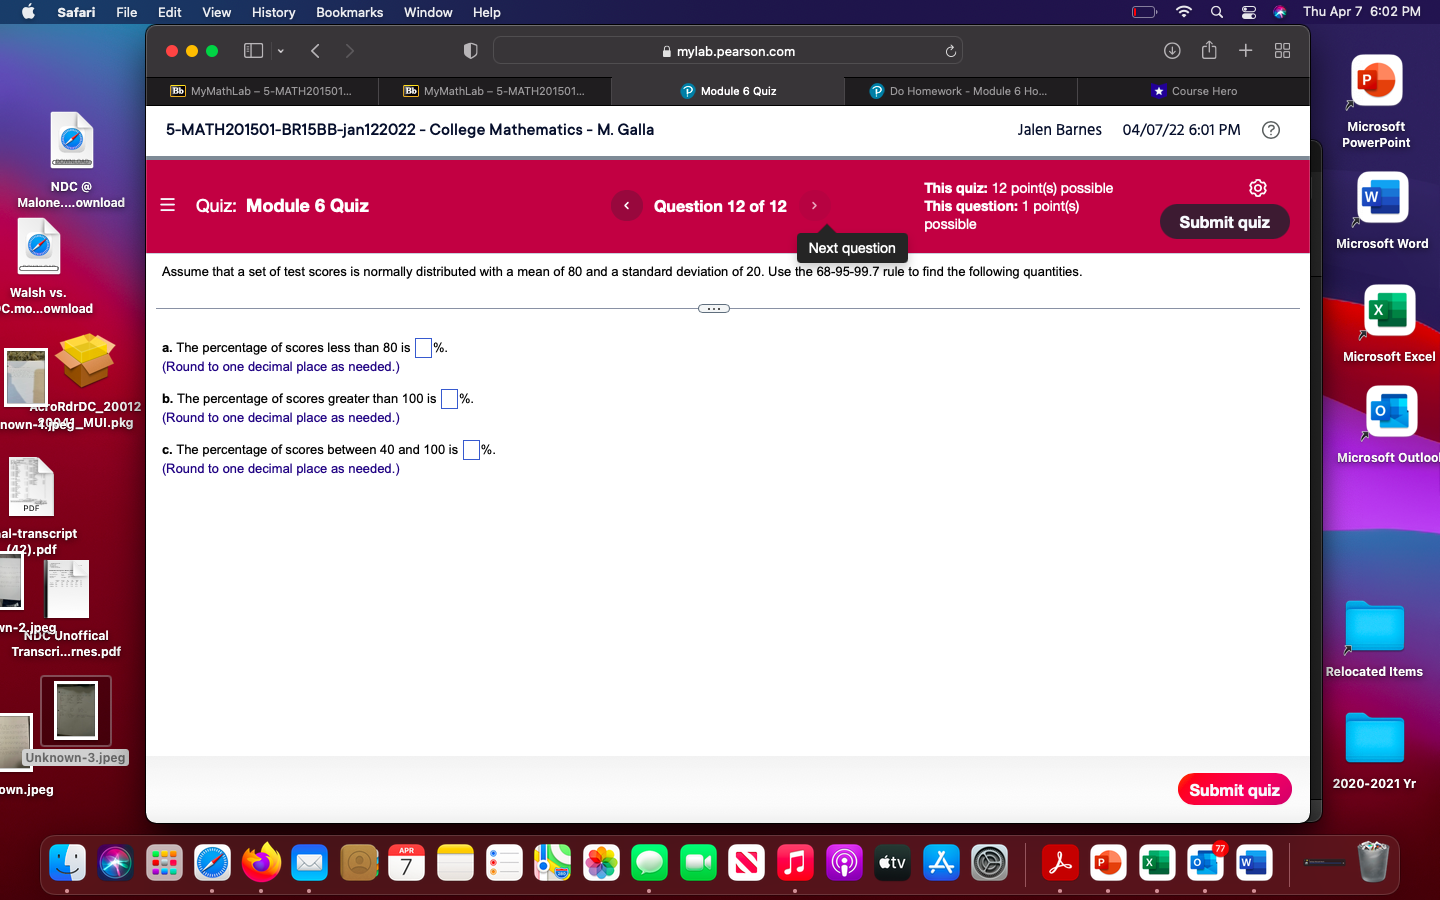Screen dimensions: 1440x900
Task: Click the top Submit quiz button
Action: click(1224, 222)
